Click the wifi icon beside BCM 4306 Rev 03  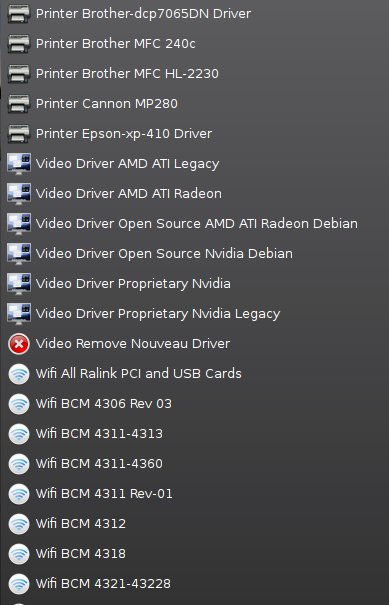click(19, 404)
